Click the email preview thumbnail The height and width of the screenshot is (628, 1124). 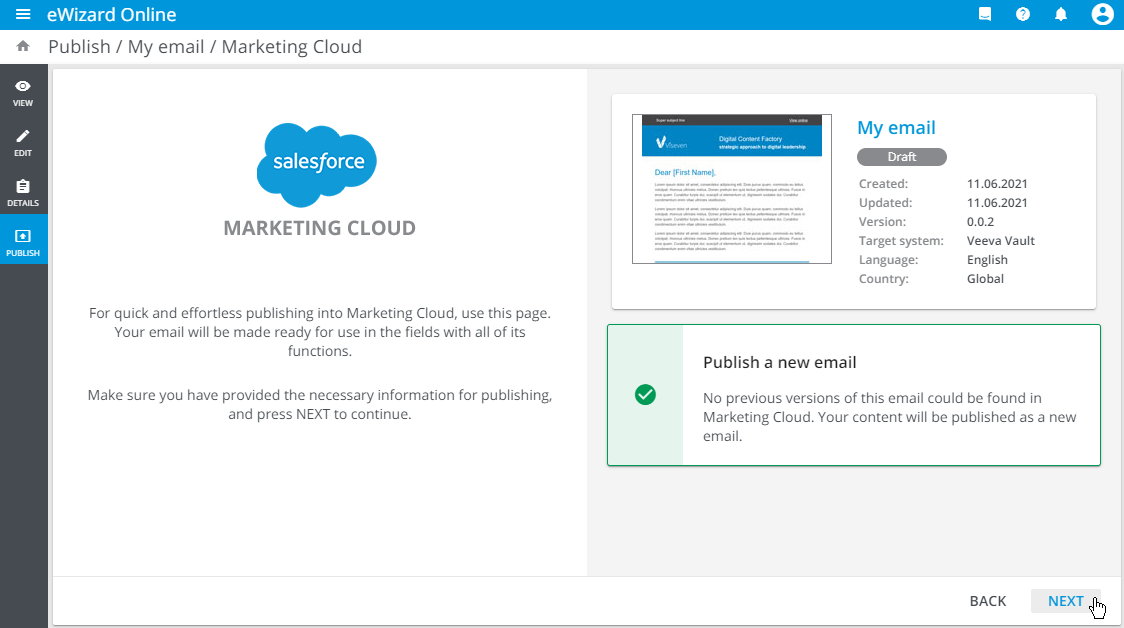pyautogui.click(x=731, y=189)
